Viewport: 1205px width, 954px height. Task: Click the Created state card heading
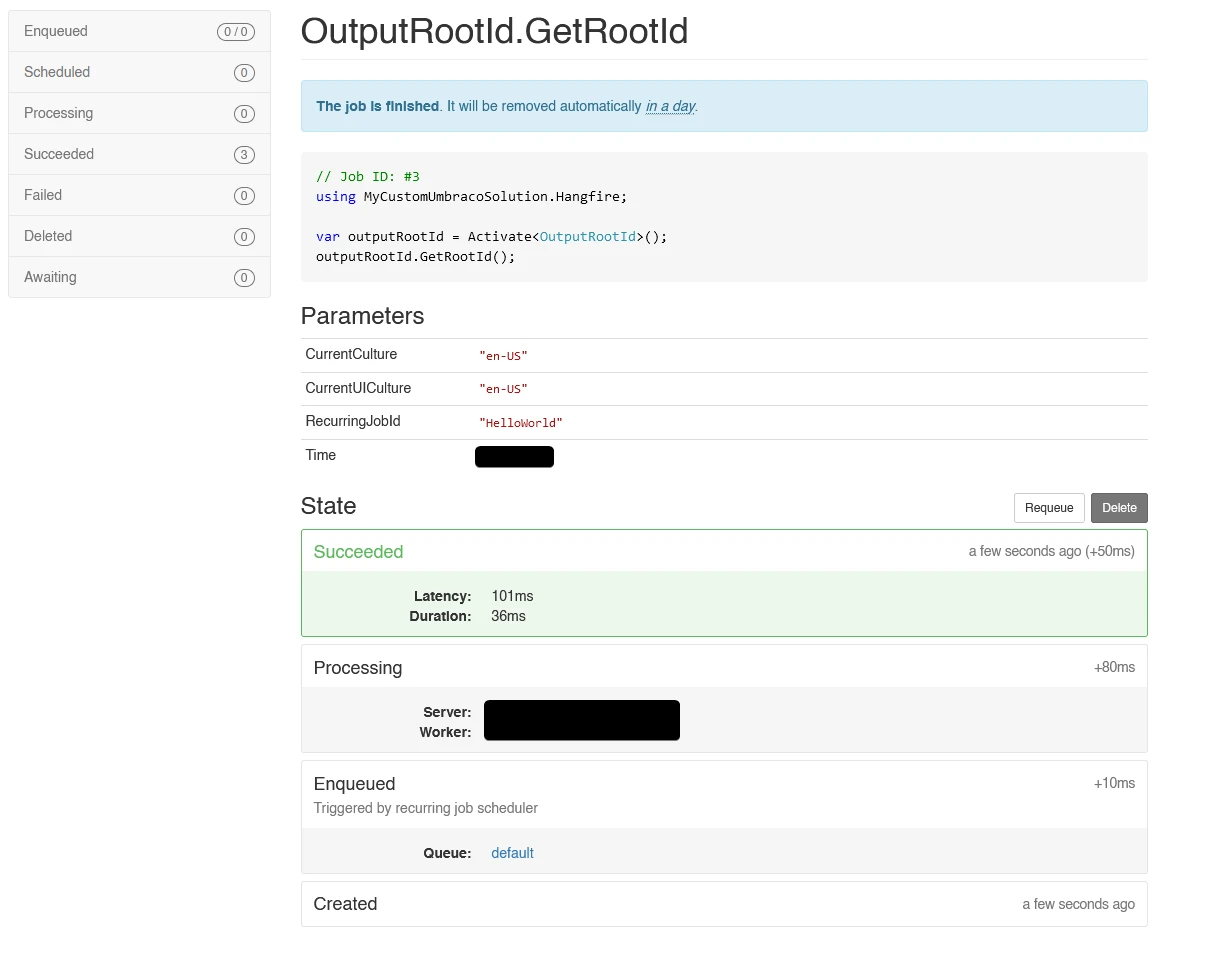[345, 904]
